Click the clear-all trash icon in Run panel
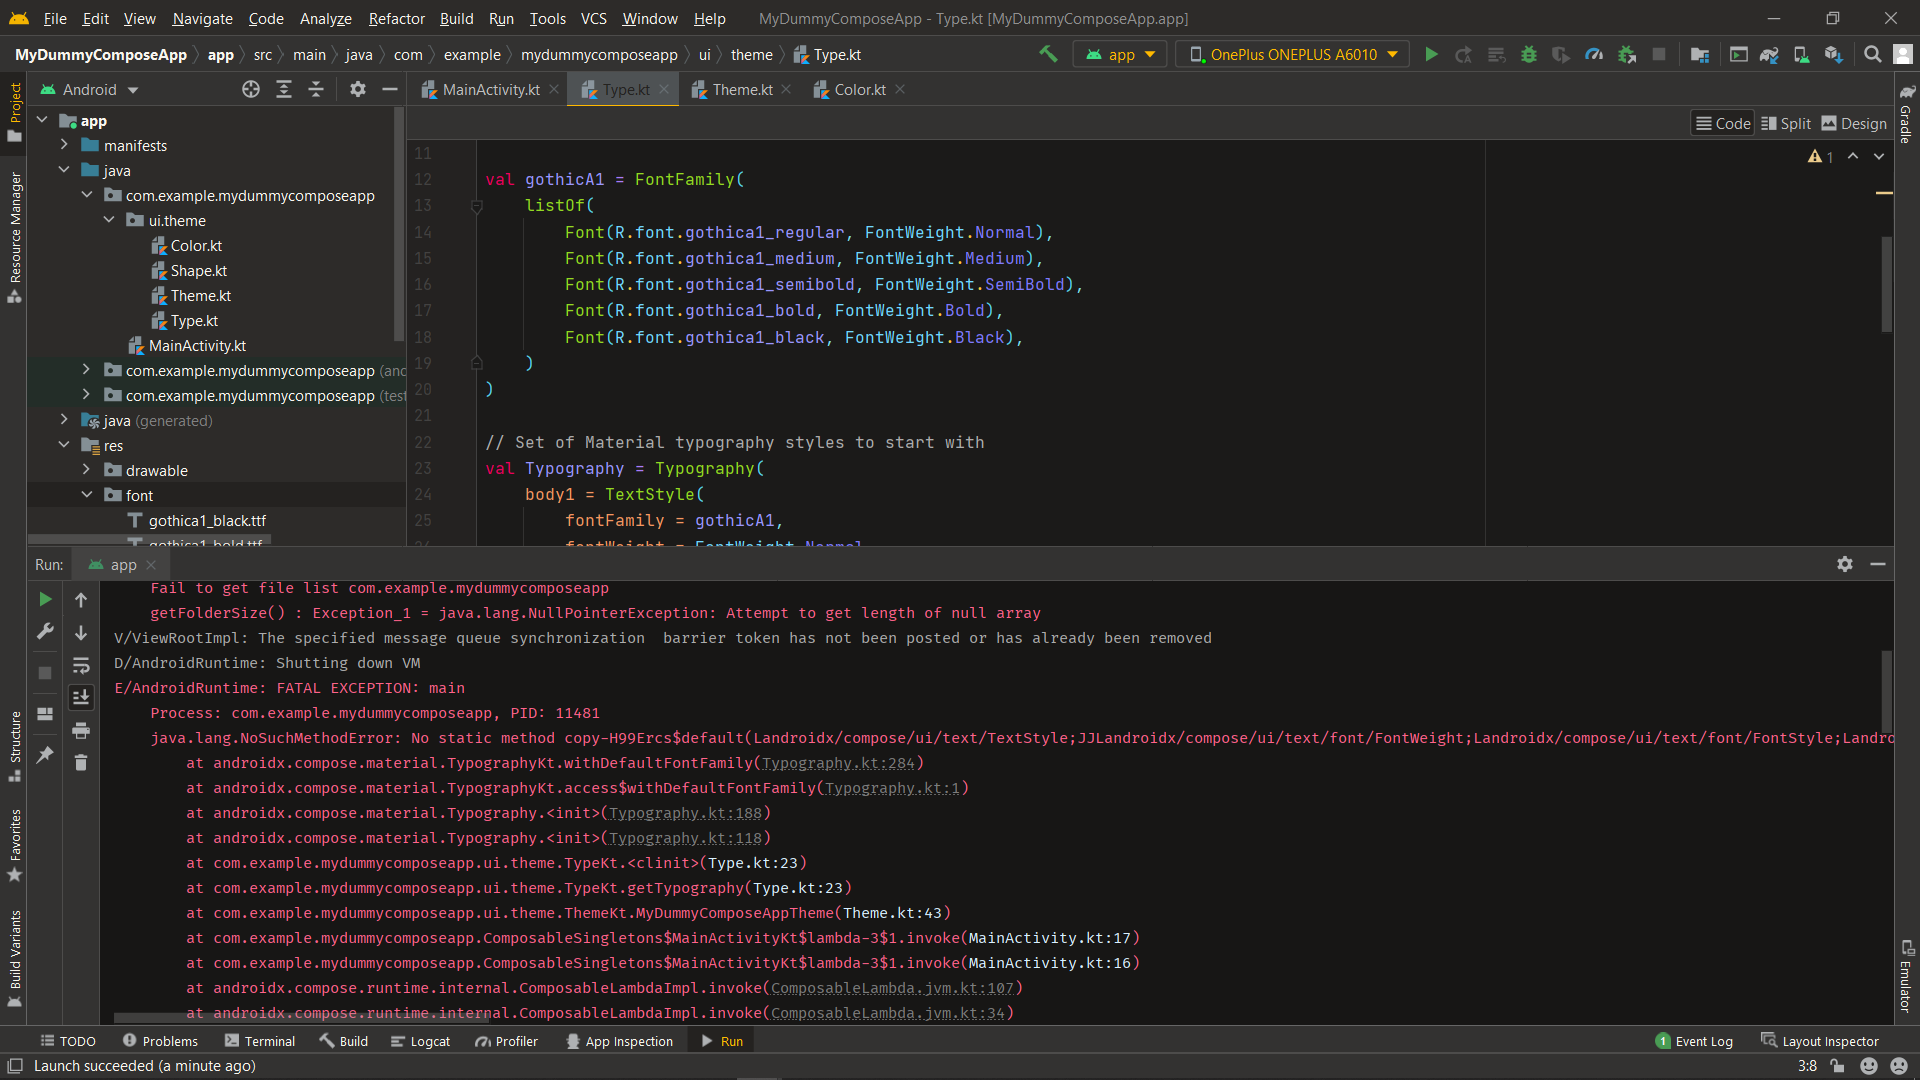This screenshot has width=1920, height=1080. pyautogui.click(x=81, y=763)
